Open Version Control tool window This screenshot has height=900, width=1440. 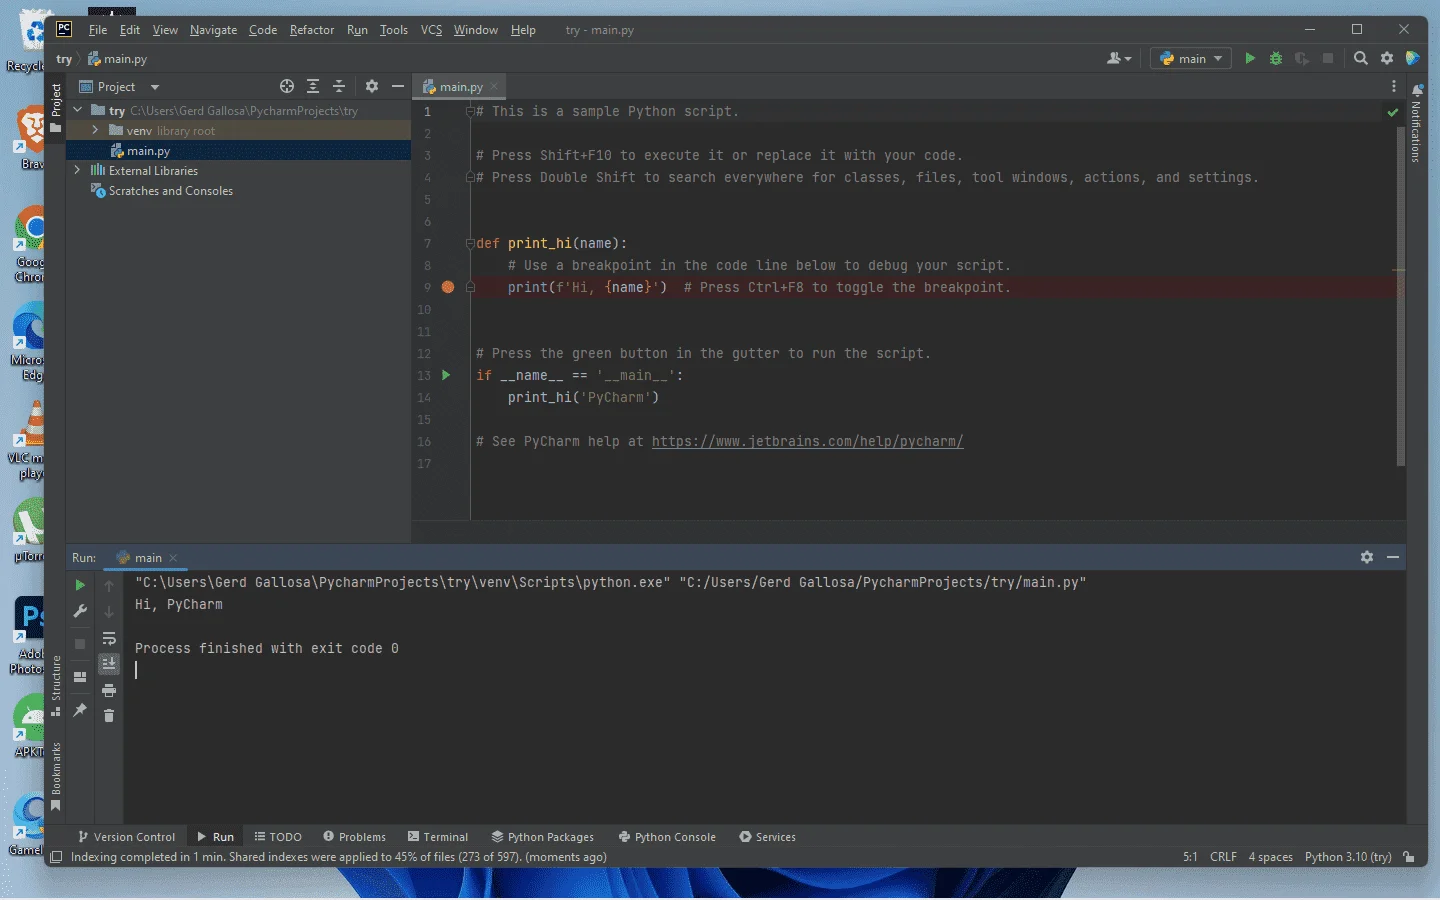[126, 837]
